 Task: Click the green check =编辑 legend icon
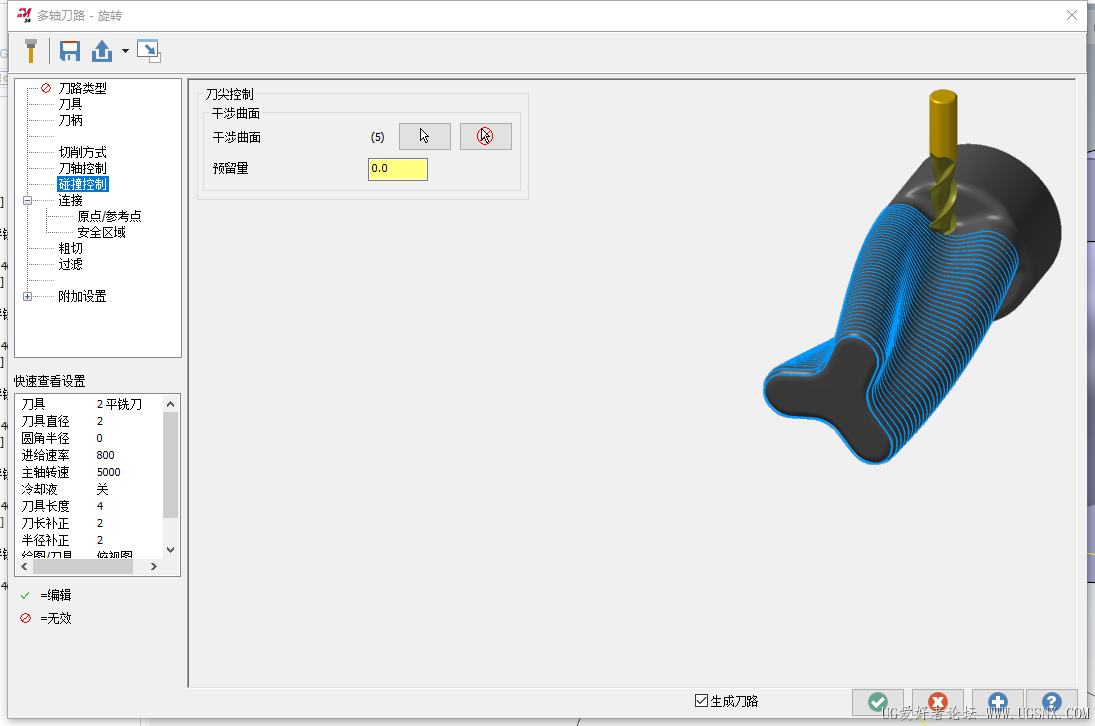tap(25, 595)
